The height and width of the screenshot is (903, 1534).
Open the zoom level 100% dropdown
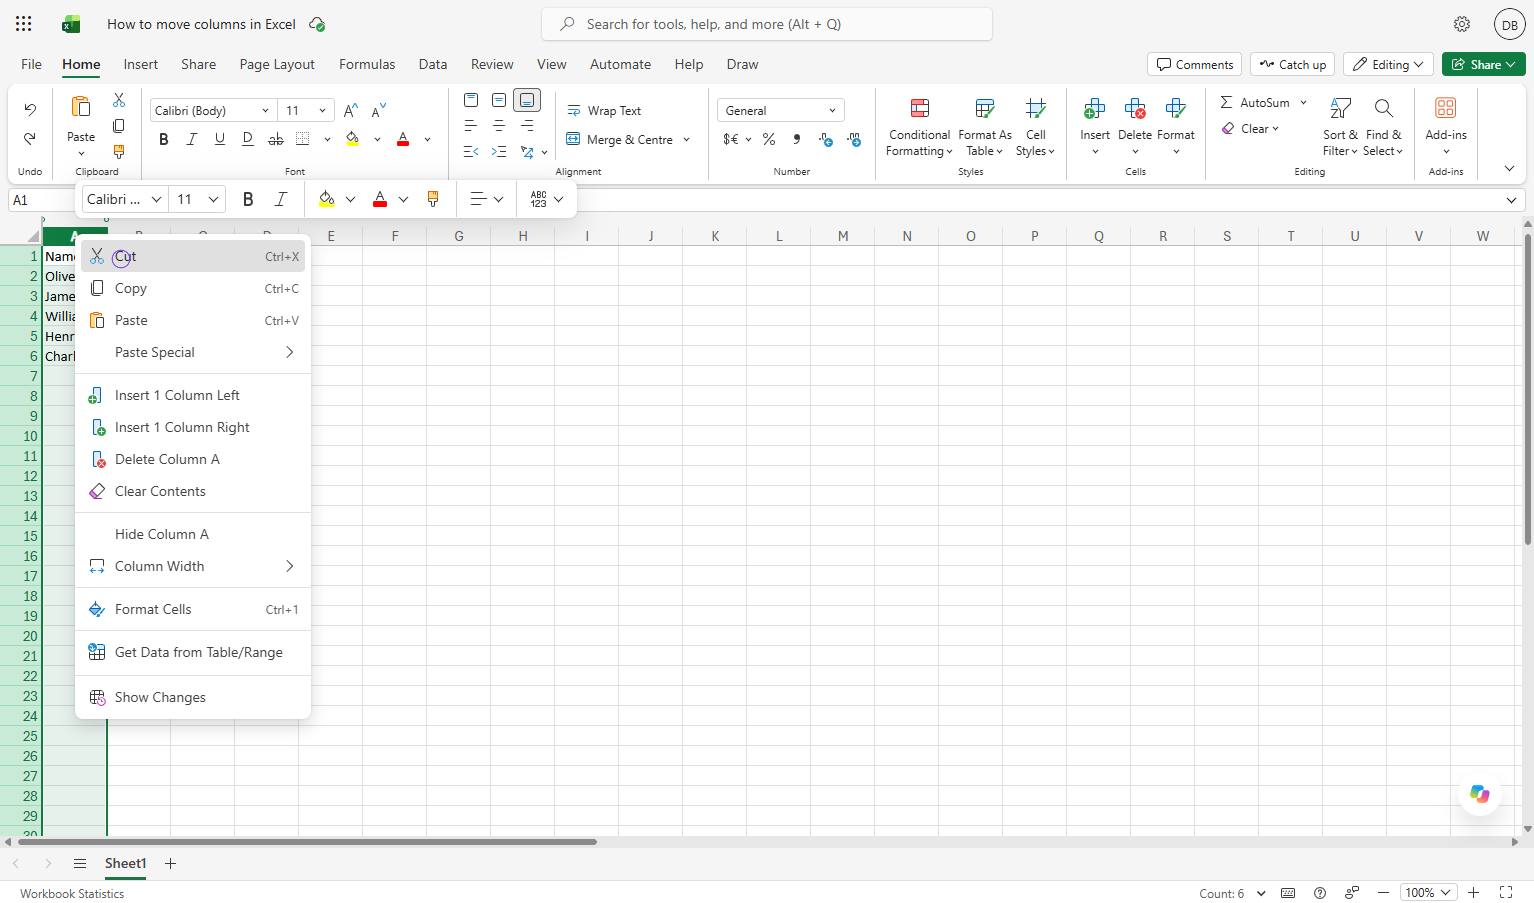(x=1428, y=893)
